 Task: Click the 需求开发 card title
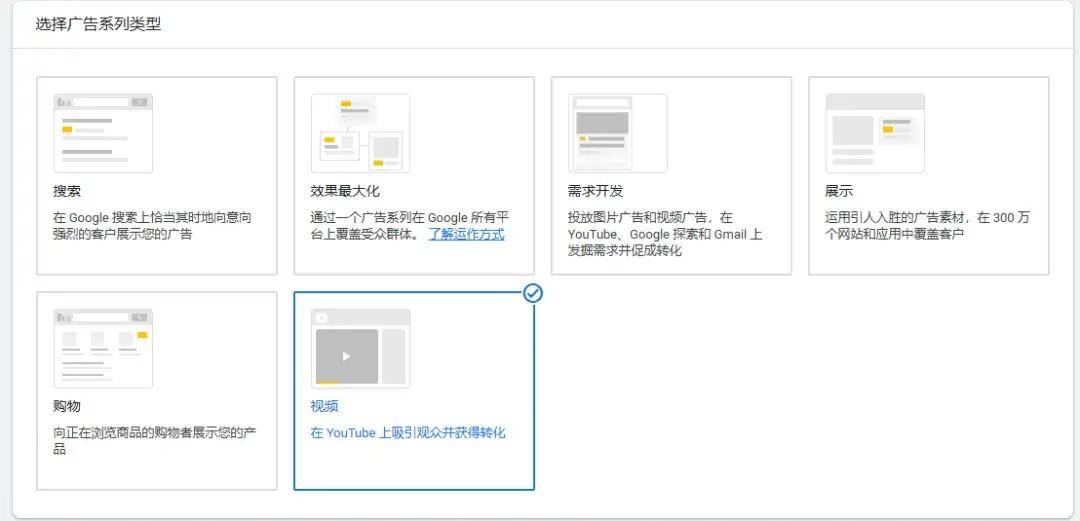596,191
